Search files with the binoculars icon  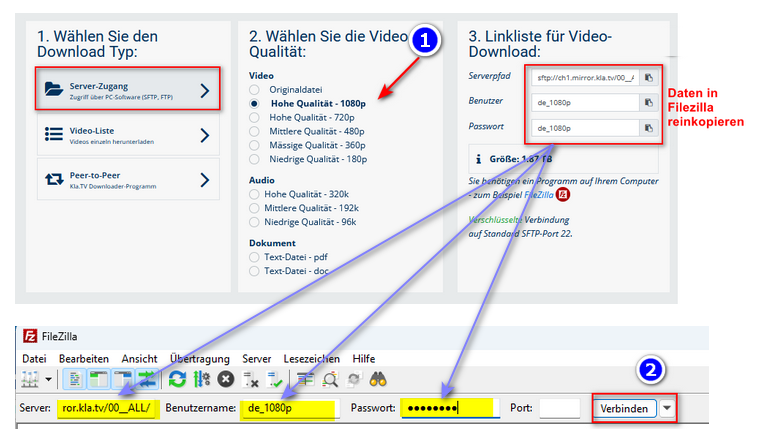(x=378, y=379)
